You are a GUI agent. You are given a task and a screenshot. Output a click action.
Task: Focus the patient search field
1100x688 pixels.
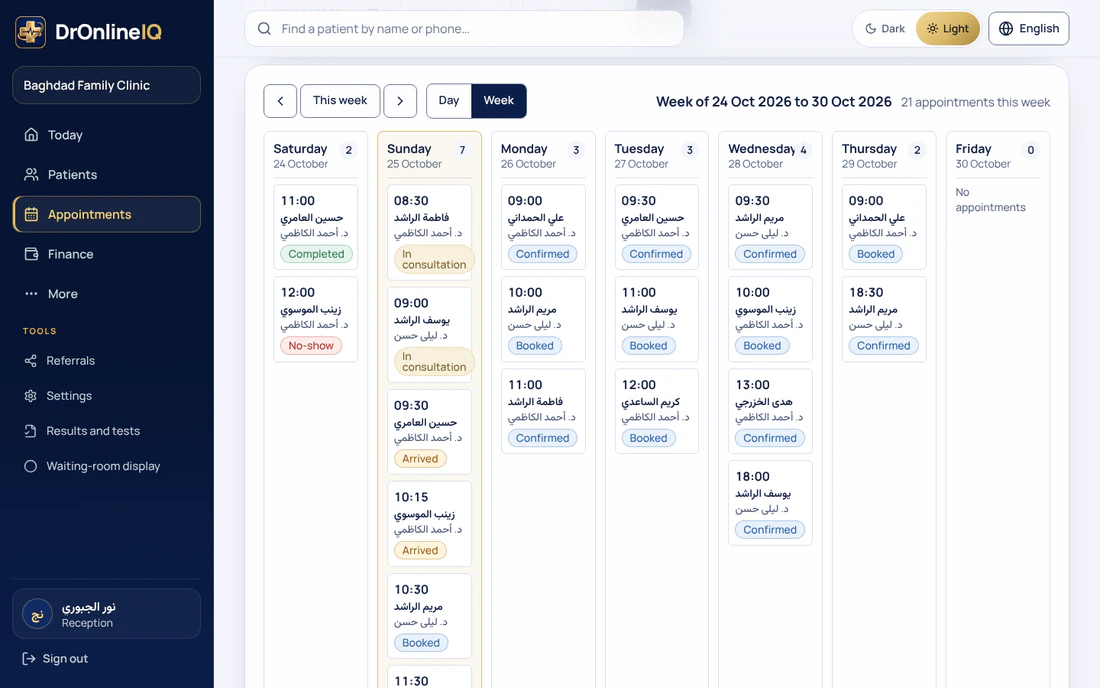click(x=464, y=29)
